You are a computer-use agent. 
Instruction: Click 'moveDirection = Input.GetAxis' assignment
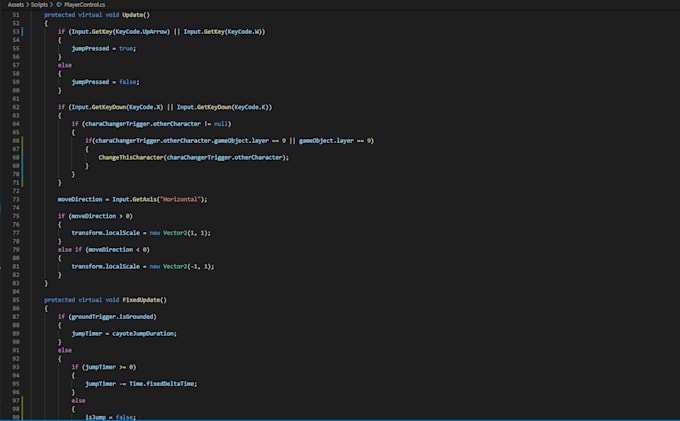(107, 199)
